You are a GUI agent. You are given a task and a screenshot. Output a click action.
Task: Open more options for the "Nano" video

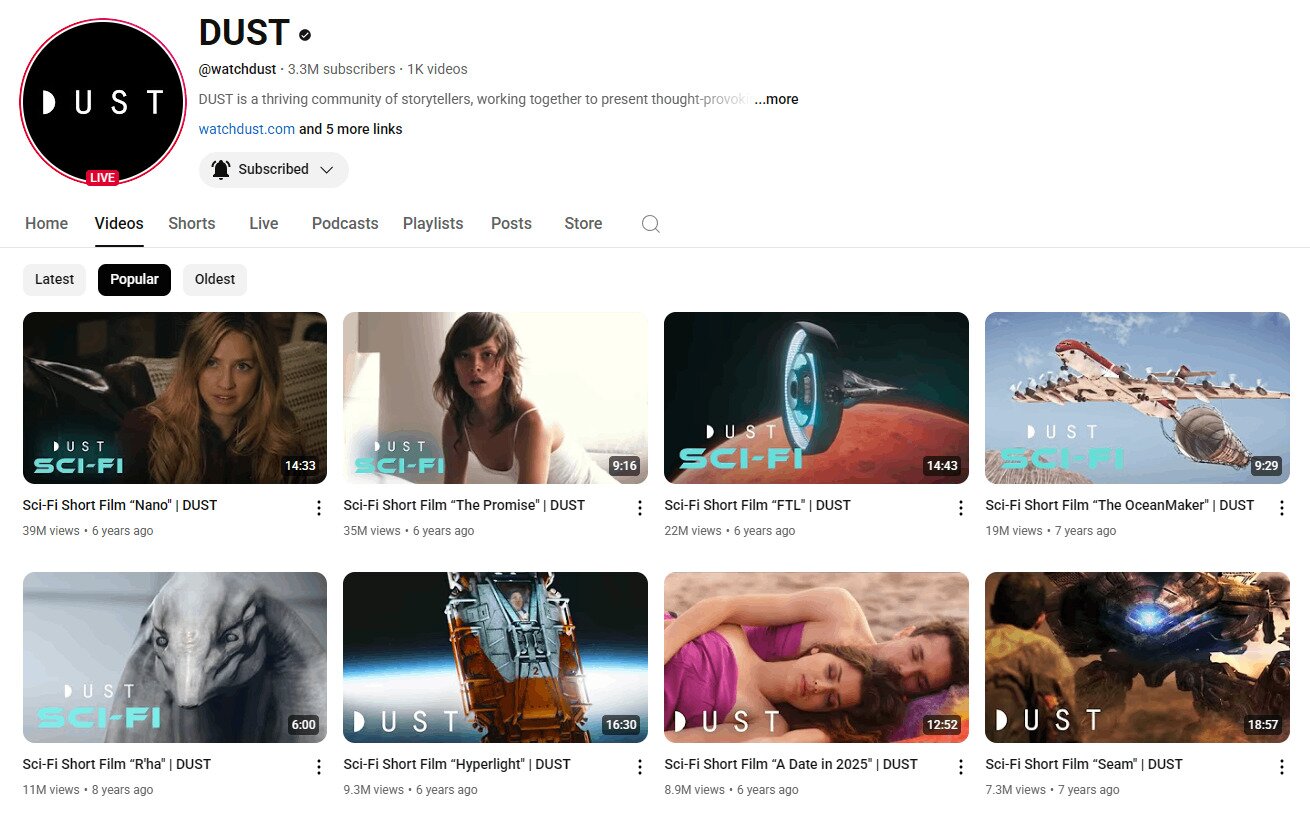pos(319,508)
